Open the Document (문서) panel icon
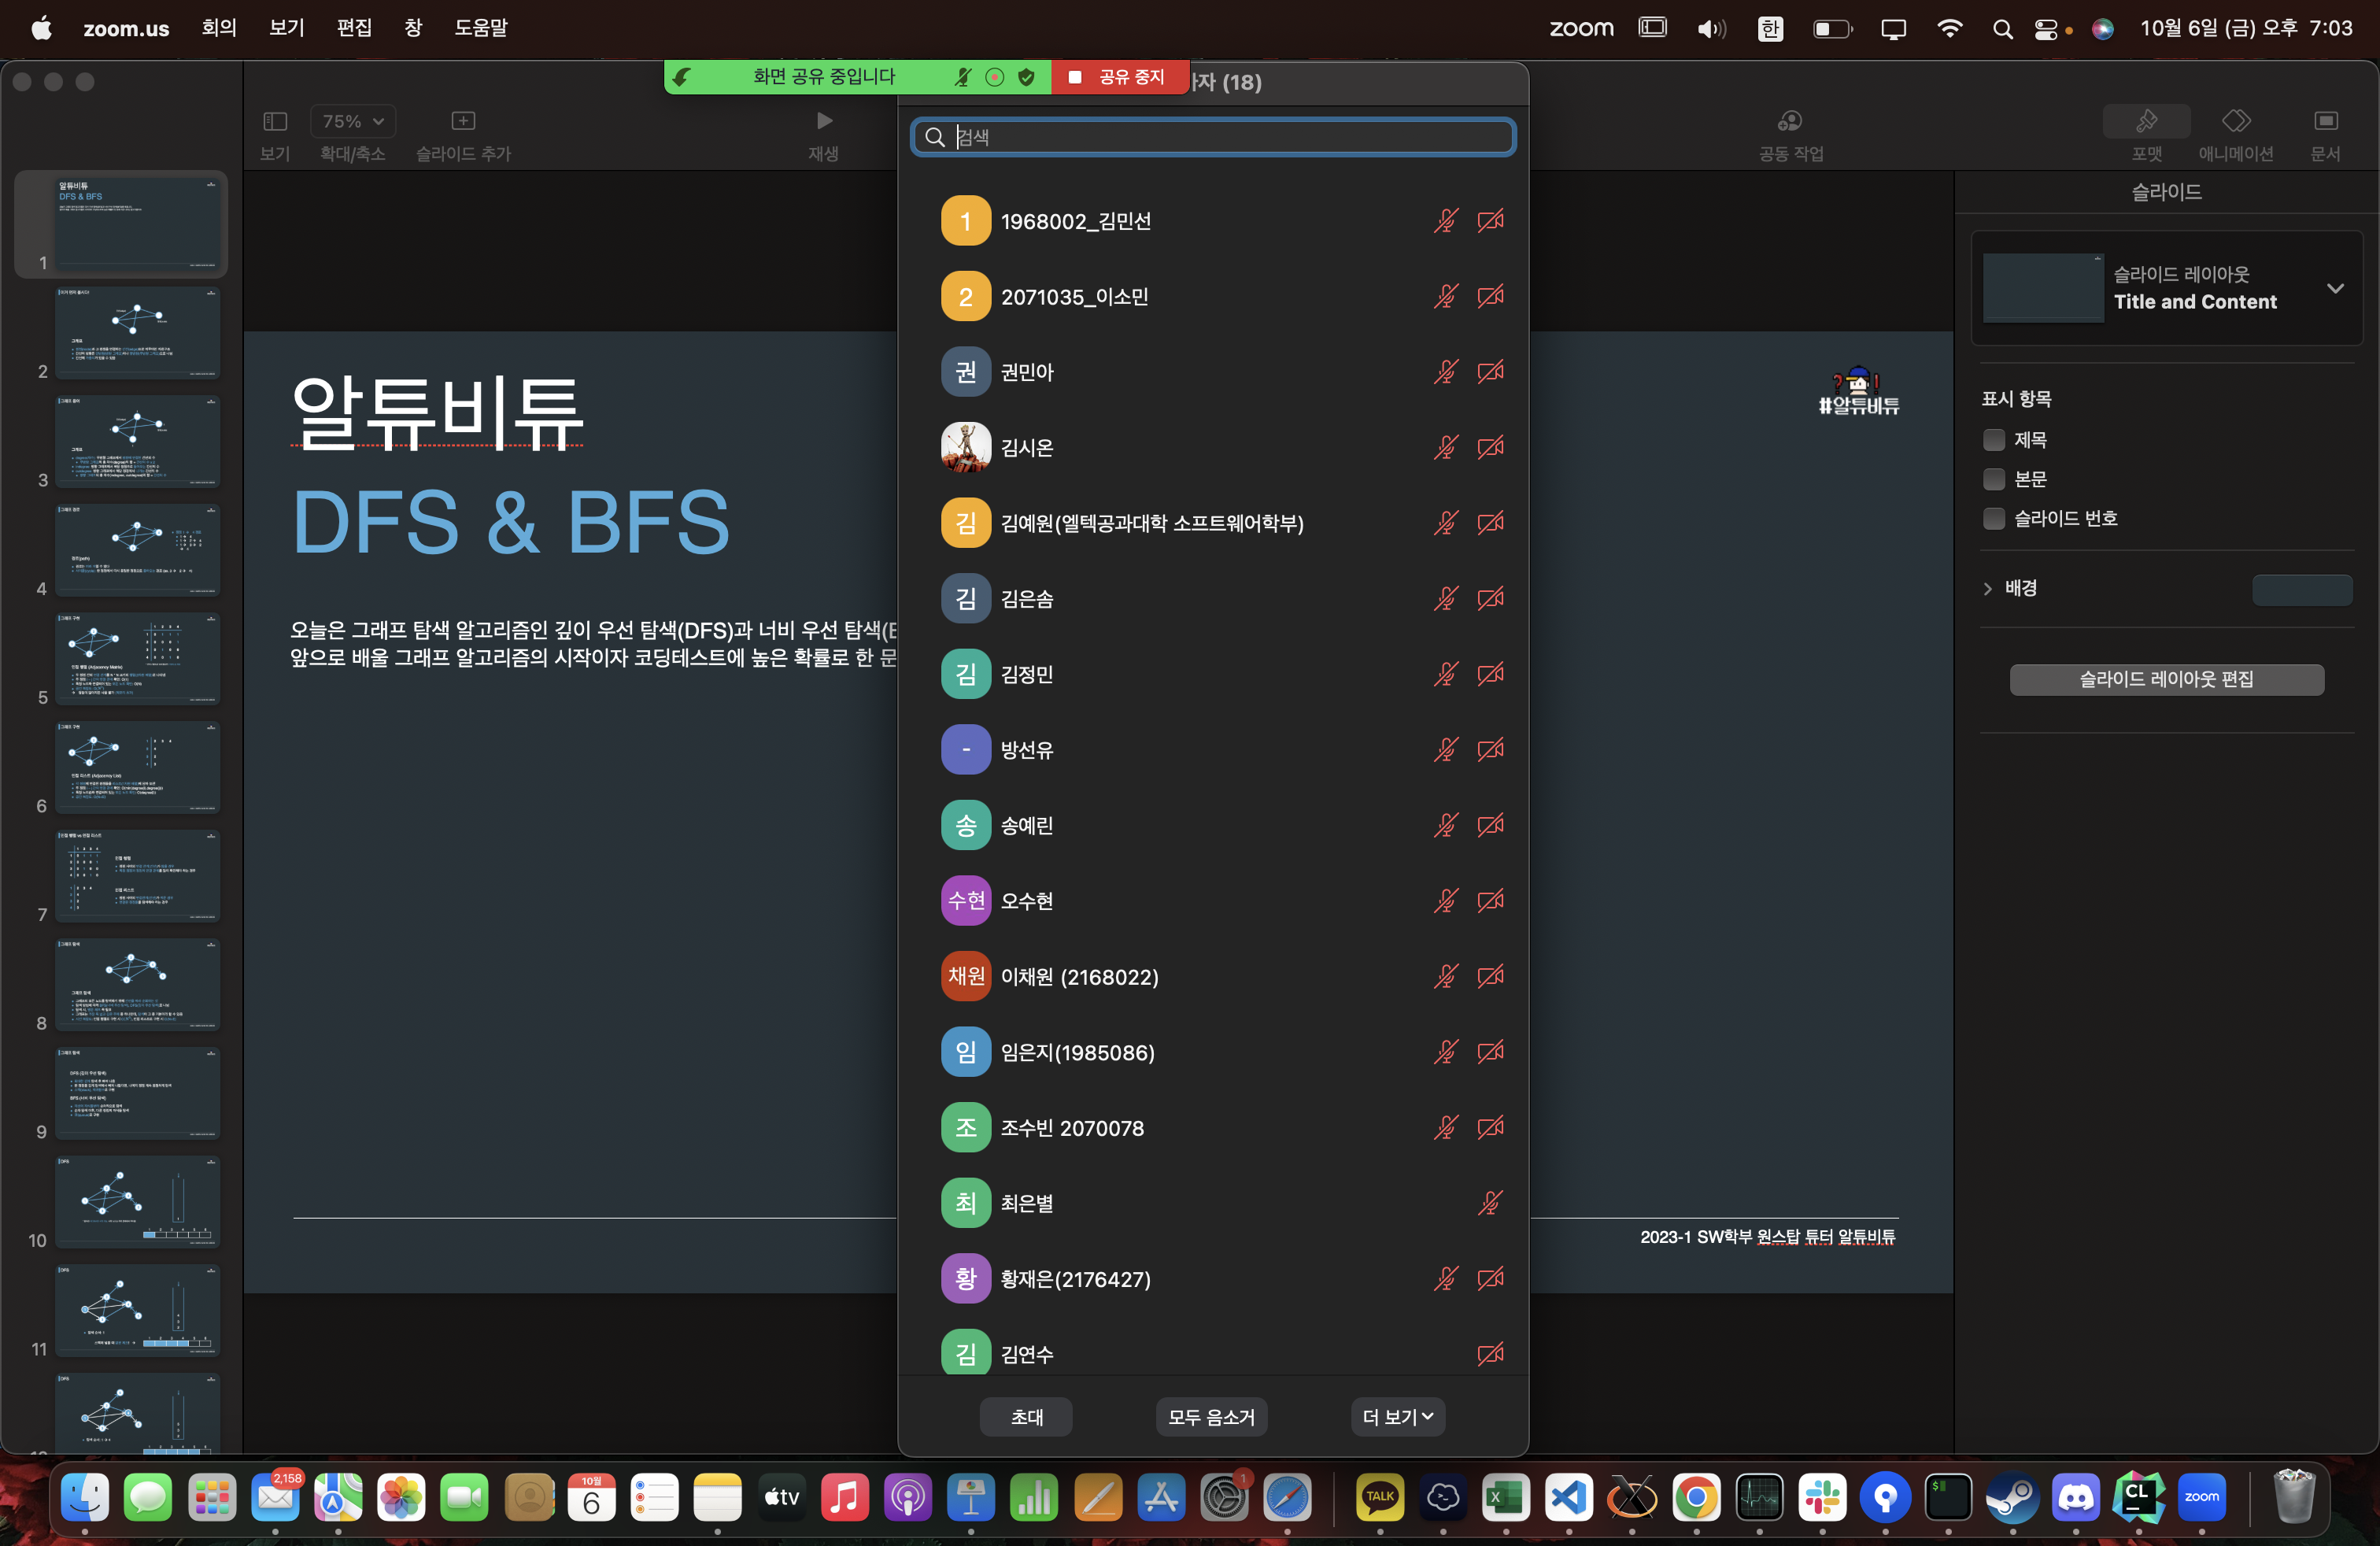2380x1546 pixels. (x=2326, y=121)
